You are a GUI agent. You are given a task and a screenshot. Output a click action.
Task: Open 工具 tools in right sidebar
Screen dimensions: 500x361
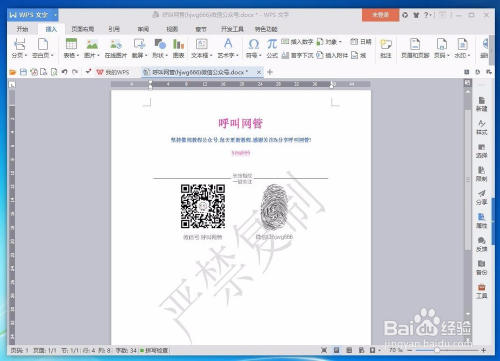[x=481, y=291]
